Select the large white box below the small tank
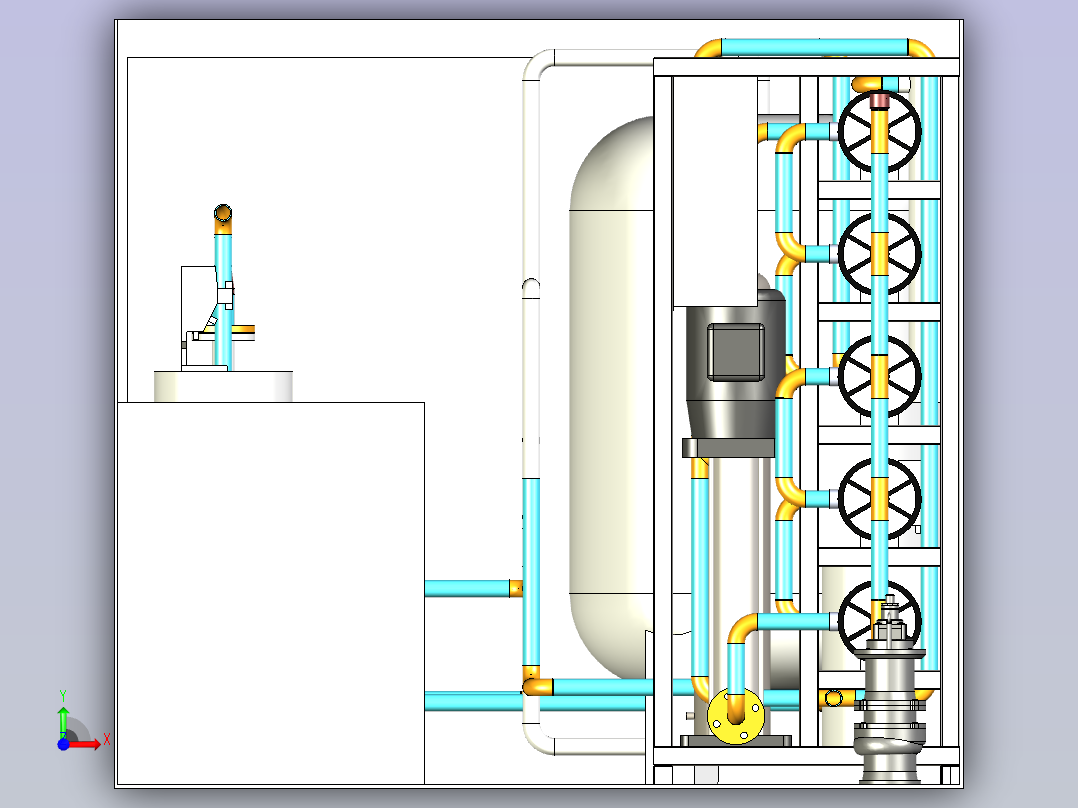The height and width of the screenshot is (808, 1078). [x=271, y=593]
